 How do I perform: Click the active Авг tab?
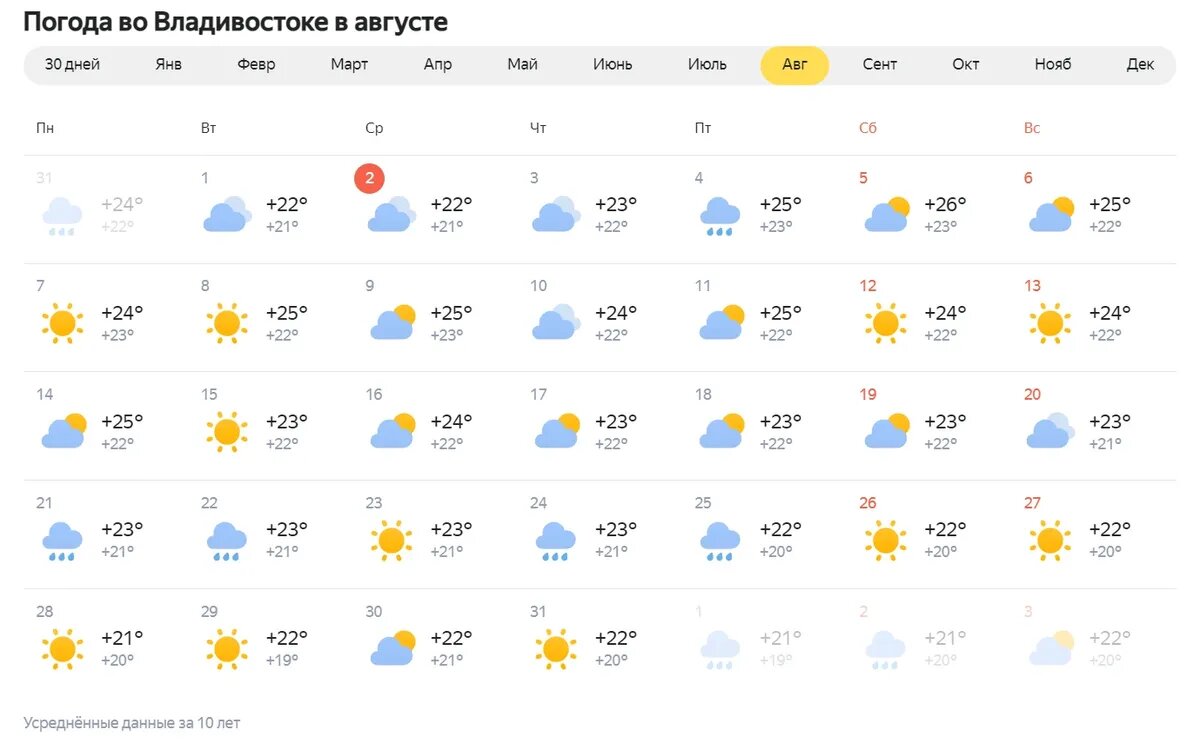tap(794, 65)
